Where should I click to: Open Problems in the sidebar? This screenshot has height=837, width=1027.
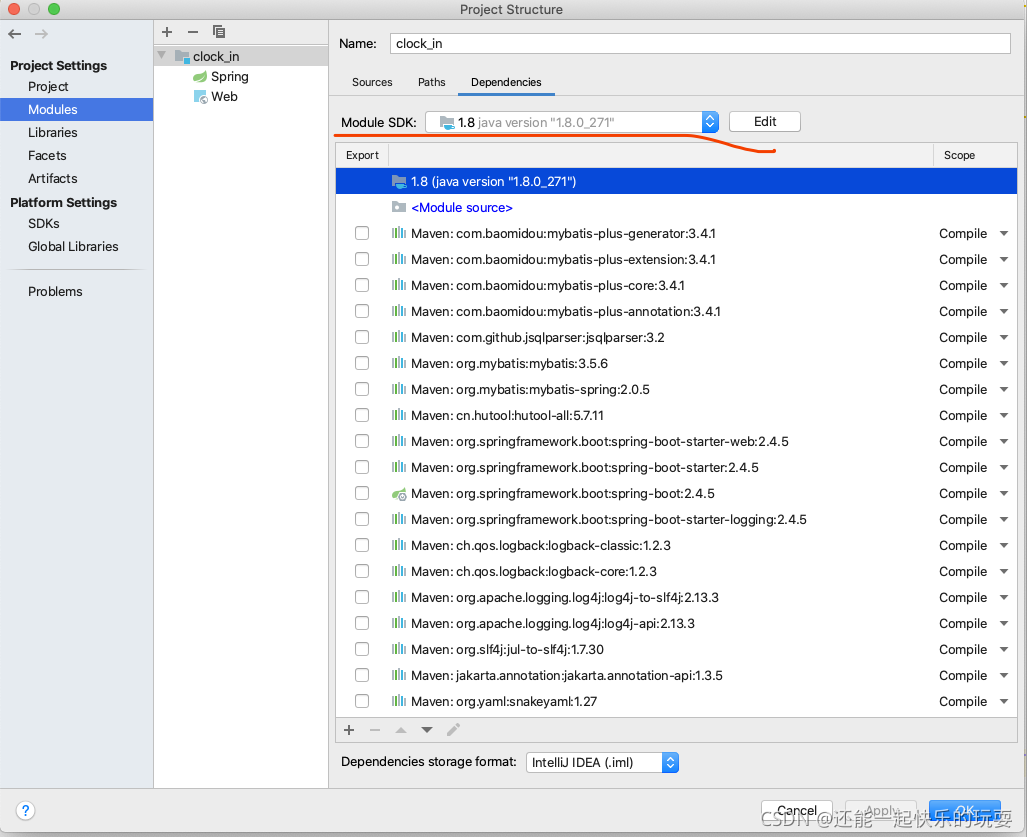click(x=55, y=291)
